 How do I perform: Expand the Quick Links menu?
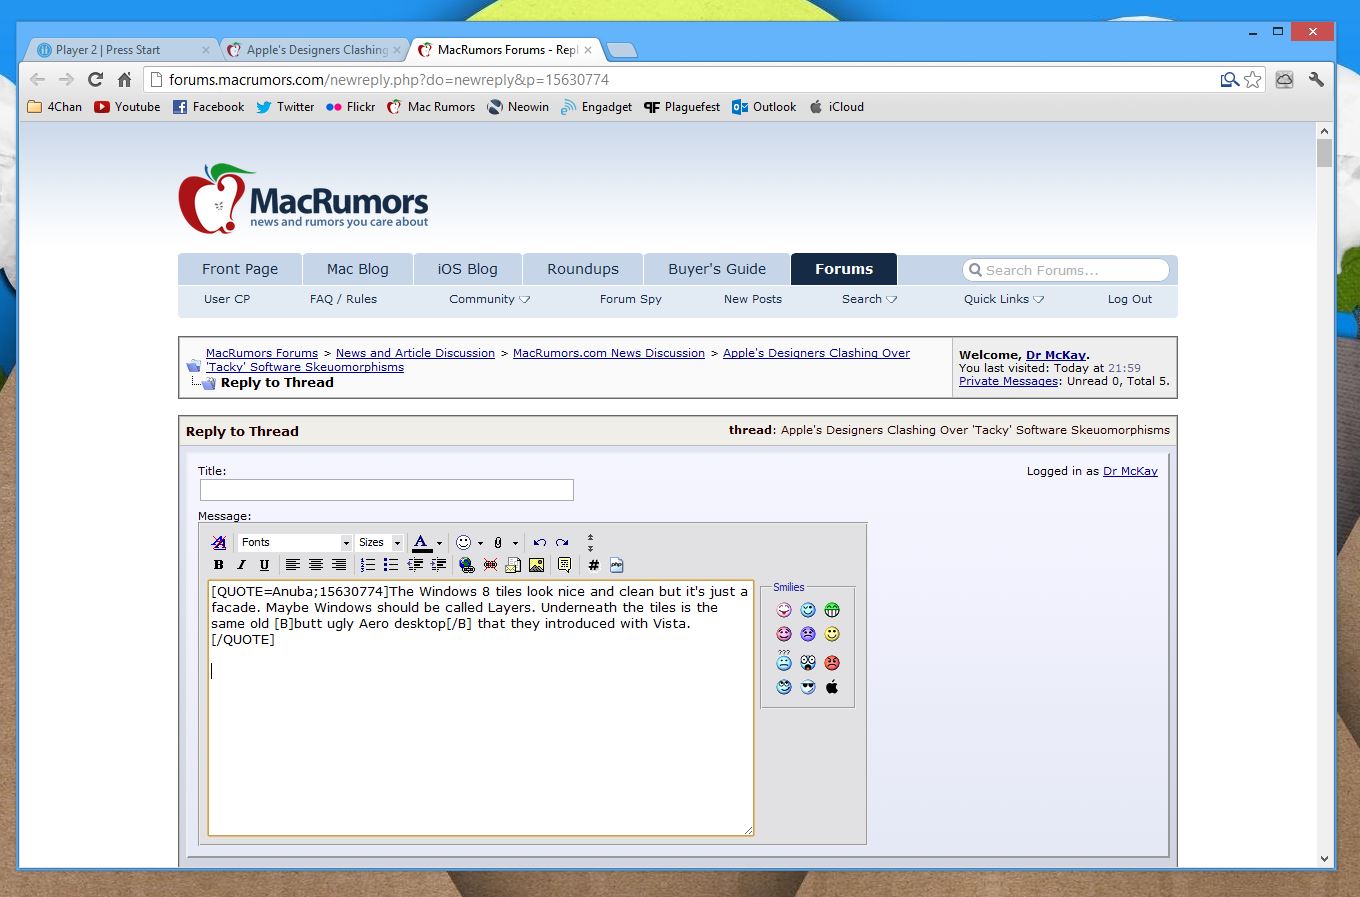click(x=1004, y=299)
